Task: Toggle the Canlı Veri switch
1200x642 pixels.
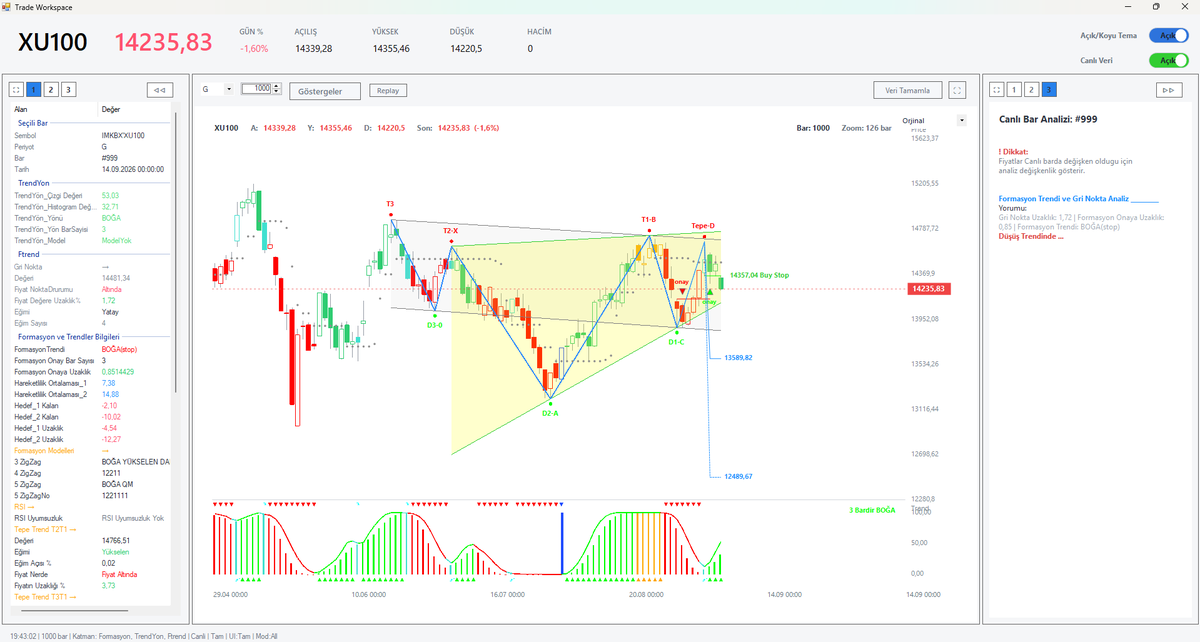Action: point(1168,60)
